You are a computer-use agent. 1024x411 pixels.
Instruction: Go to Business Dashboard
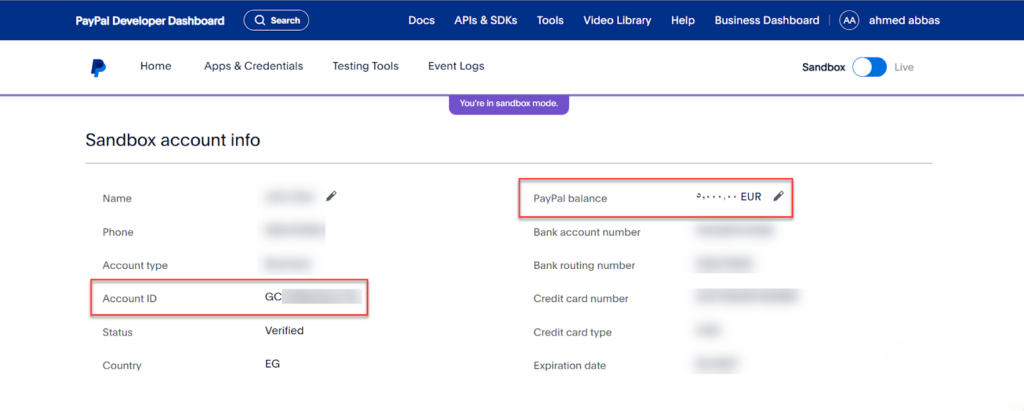click(767, 20)
